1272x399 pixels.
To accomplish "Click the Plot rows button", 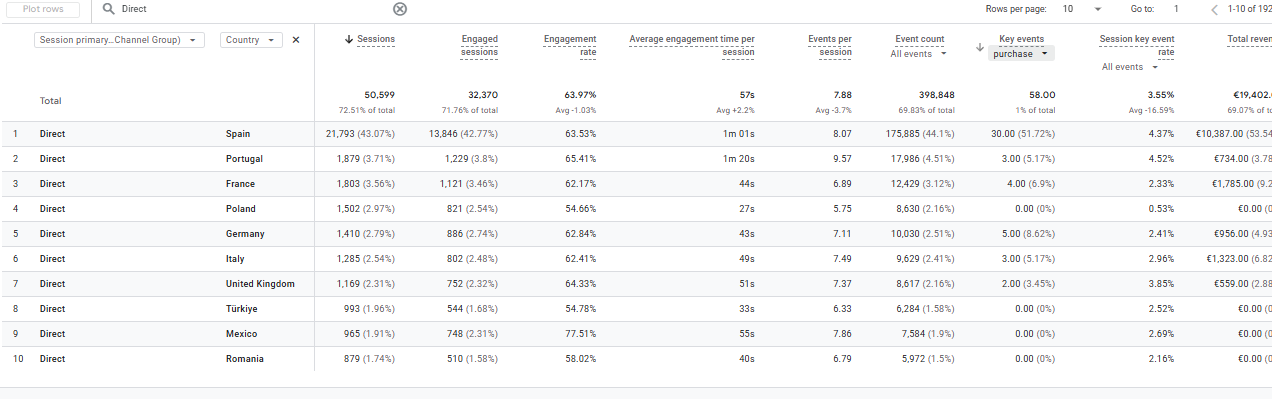I will [x=44, y=9].
